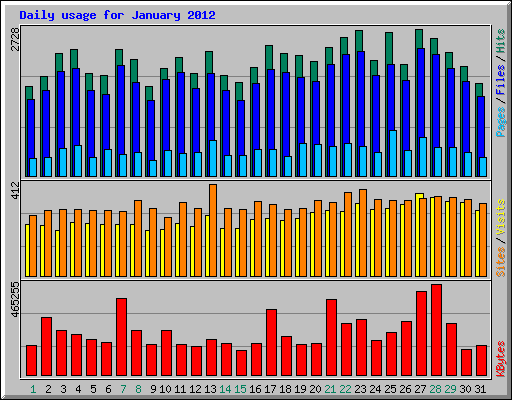Screen dimensions: 512x400
Task: Click day label 19 on the x-axis
Action: [x=300, y=389]
